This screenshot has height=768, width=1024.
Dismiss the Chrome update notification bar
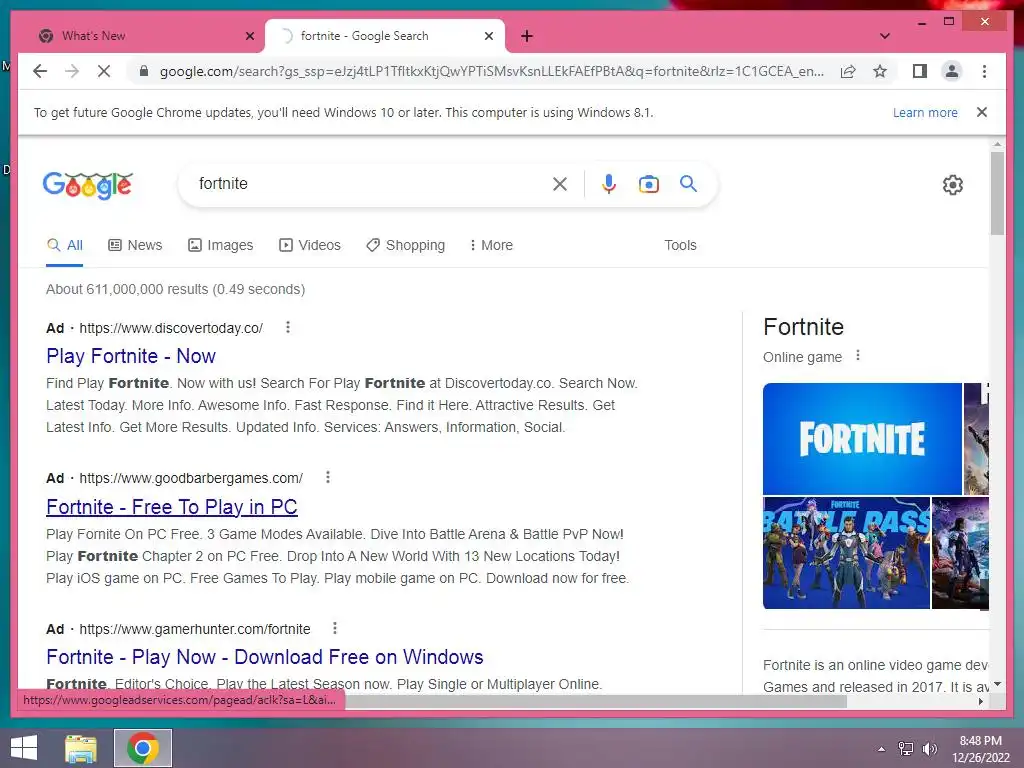982,112
